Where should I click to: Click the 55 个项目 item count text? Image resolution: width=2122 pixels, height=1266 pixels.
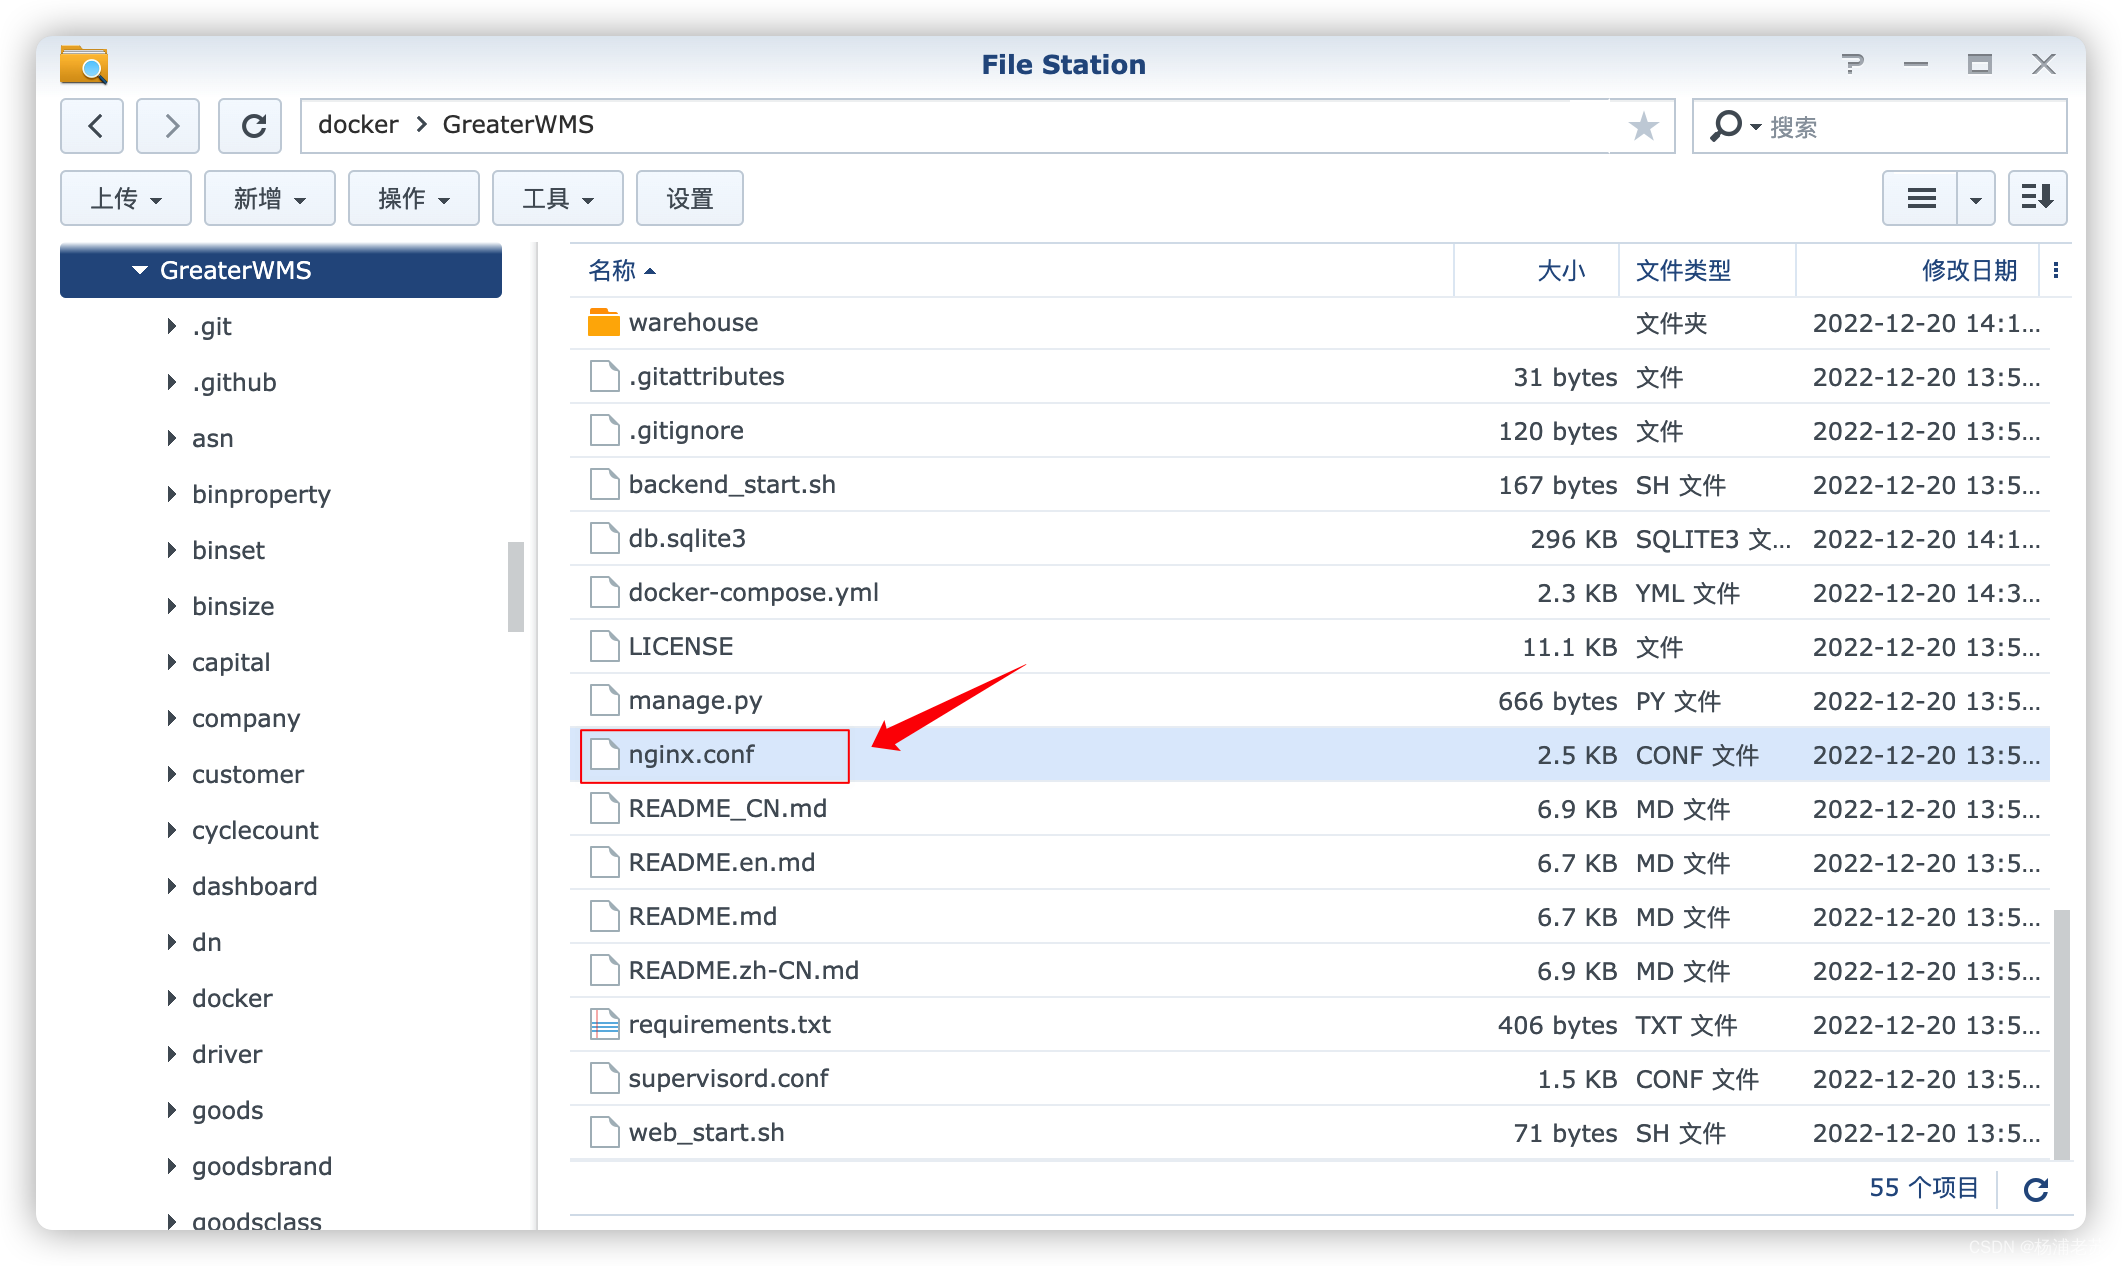click(x=1924, y=1187)
